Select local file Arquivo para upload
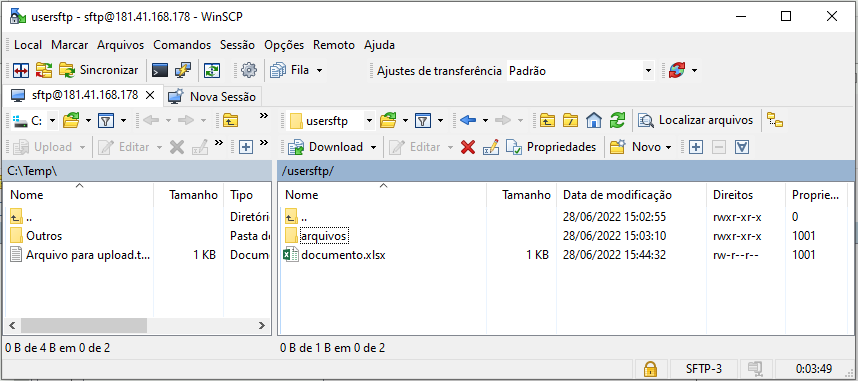This screenshot has width=858, height=381. coord(80,255)
